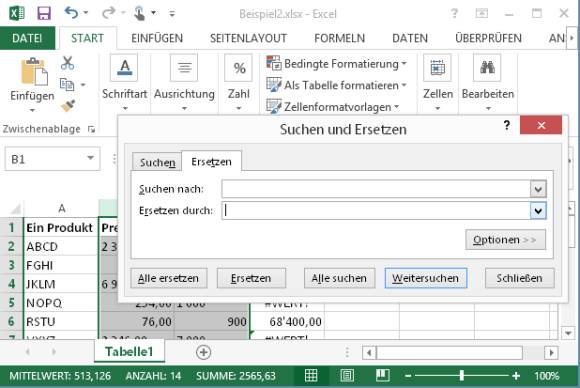Click the zoom slider handle

pyautogui.click(x=462, y=376)
